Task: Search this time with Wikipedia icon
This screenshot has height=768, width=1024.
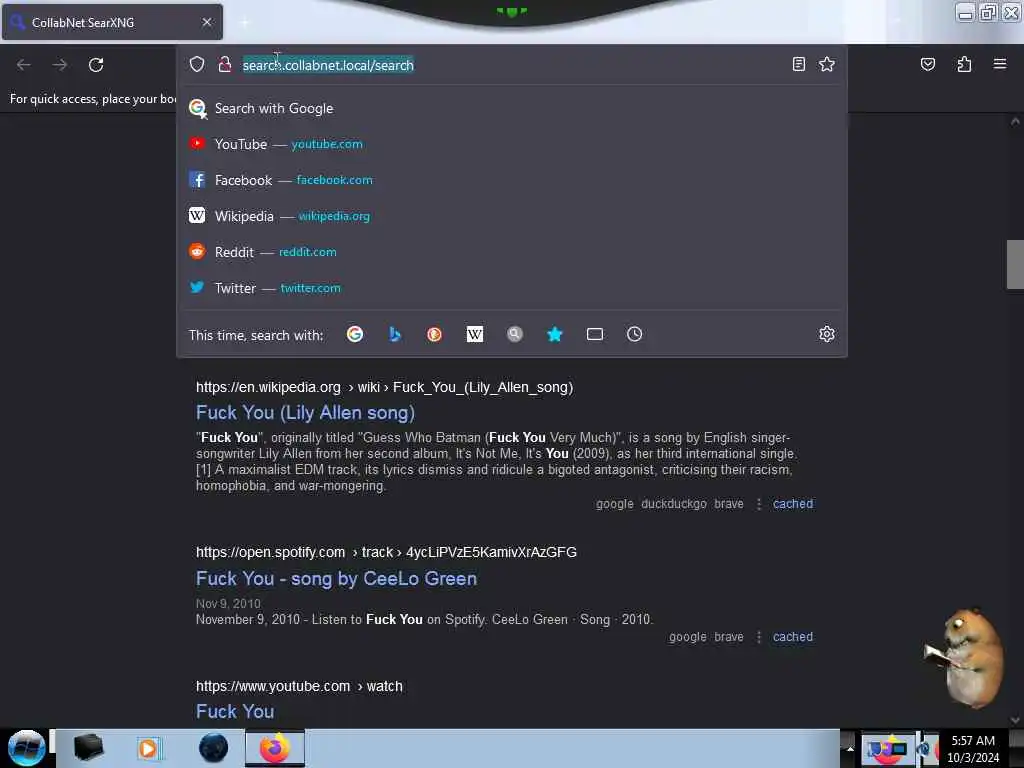Action: tap(475, 334)
